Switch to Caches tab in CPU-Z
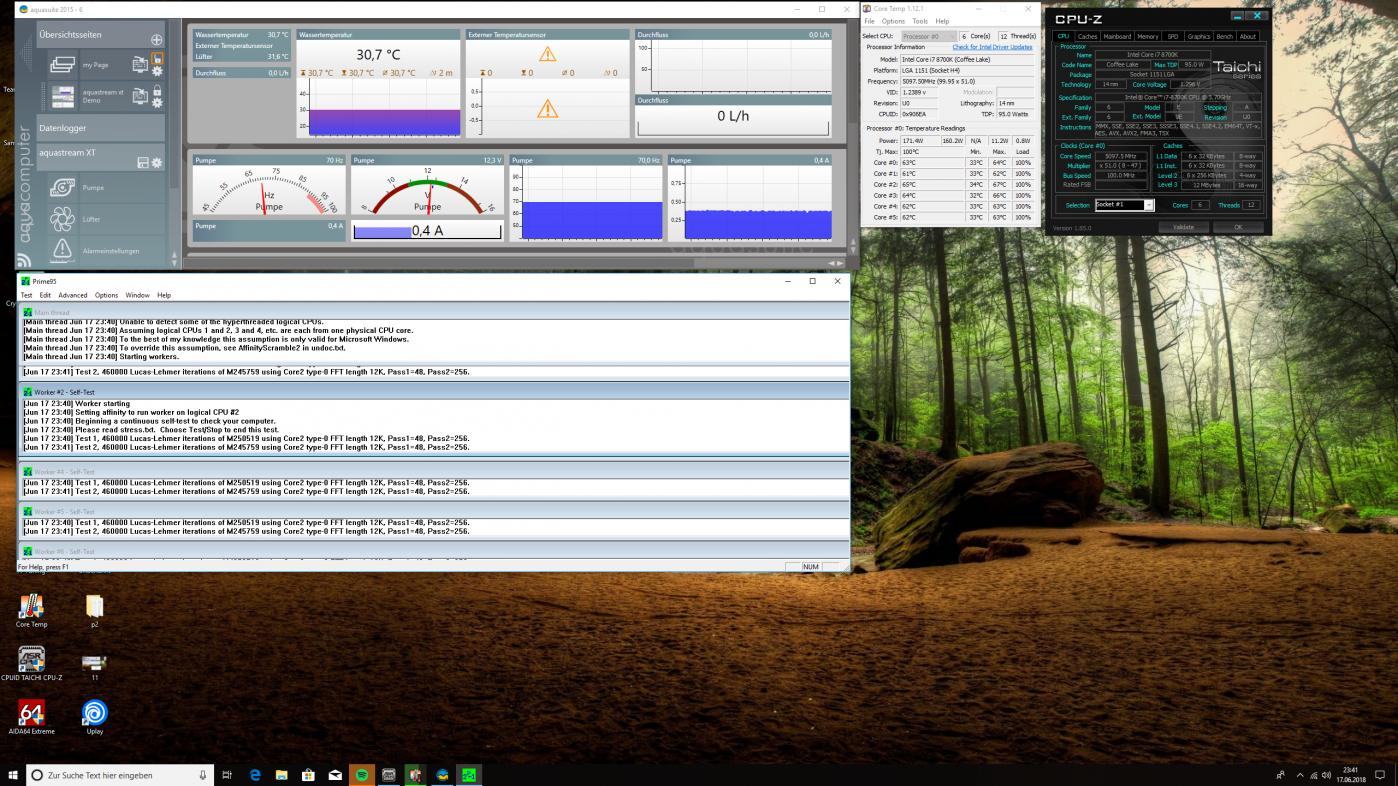 pos(1087,37)
